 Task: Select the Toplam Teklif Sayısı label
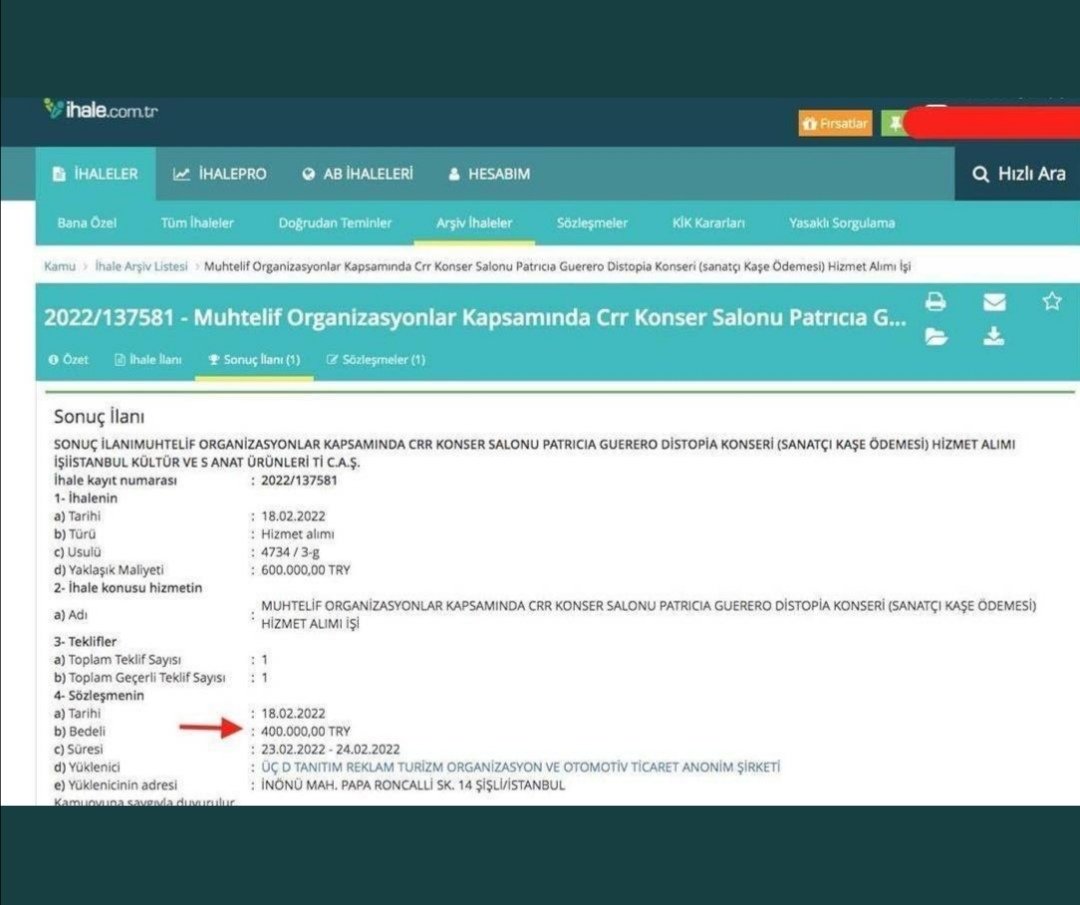117,659
